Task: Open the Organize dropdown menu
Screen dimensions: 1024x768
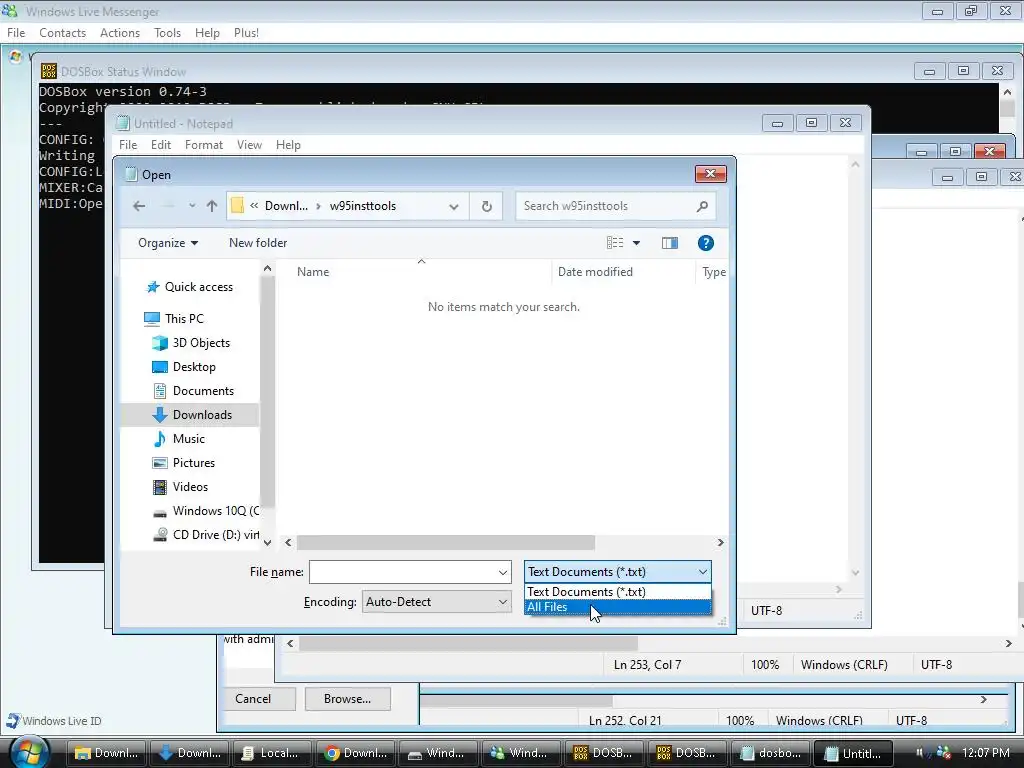Action: click(x=168, y=243)
